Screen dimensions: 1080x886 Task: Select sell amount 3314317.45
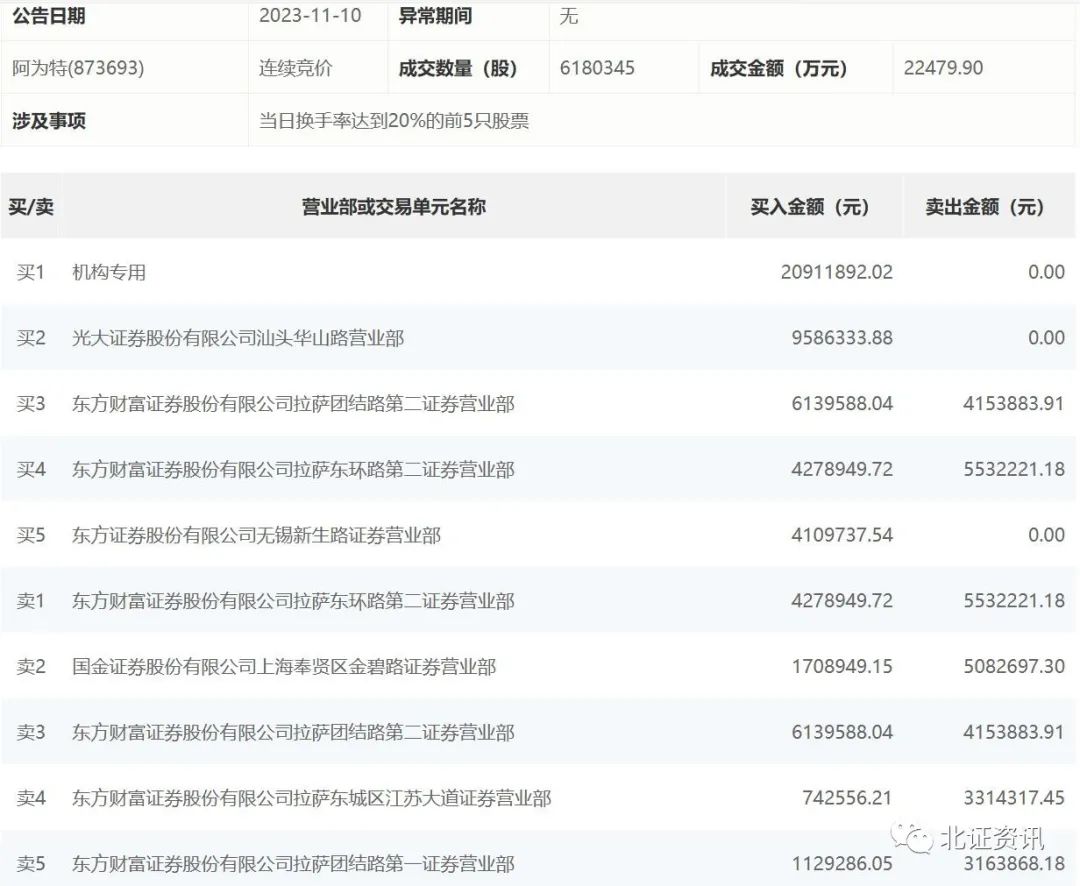click(x=1014, y=798)
